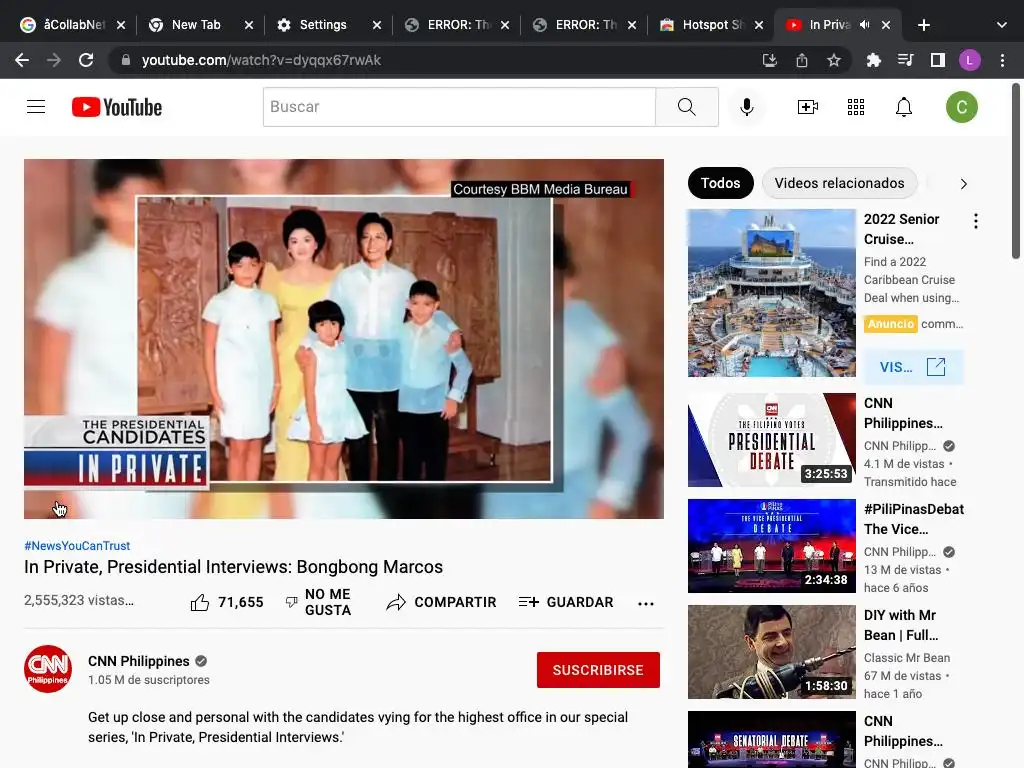The image size is (1024, 768).
Task: Open the CNN Philippines channel name link
Action: pyautogui.click(x=138, y=661)
